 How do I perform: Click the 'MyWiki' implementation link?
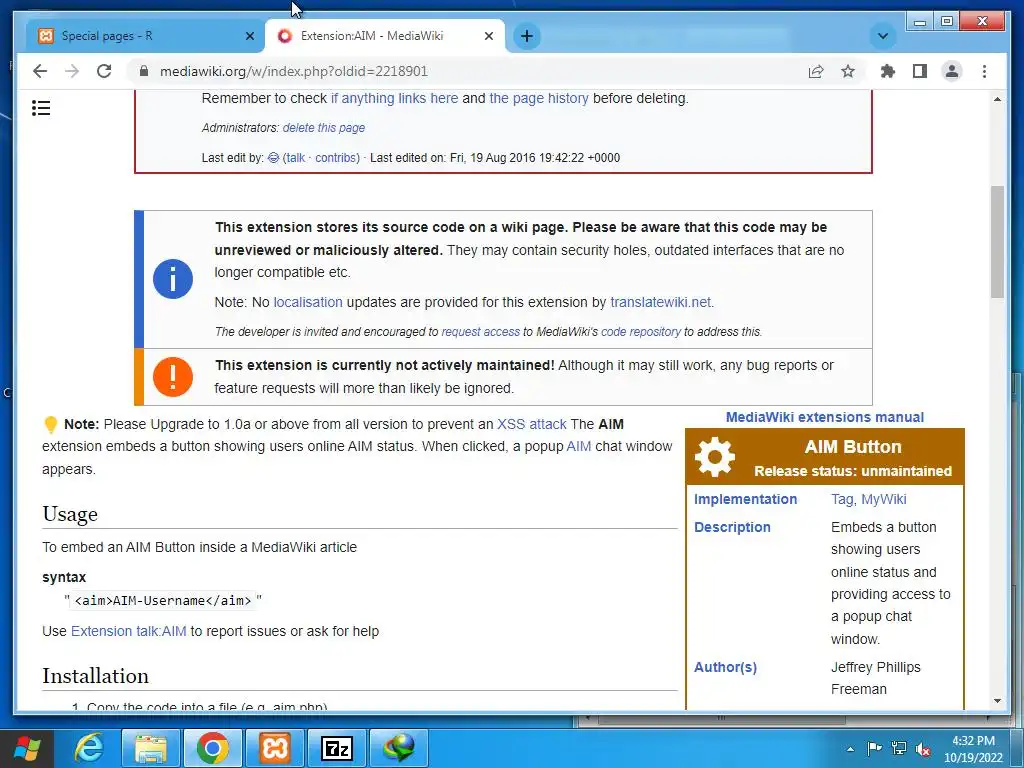(884, 499)
